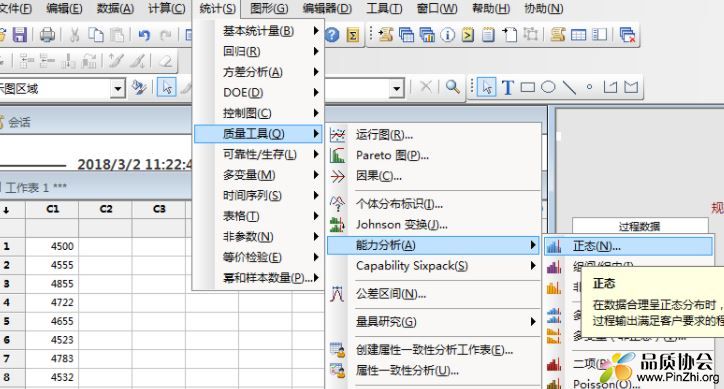Open the 工具(T) menu
The height and width of the screenshot is (389, 724).
tap(384, 9)
